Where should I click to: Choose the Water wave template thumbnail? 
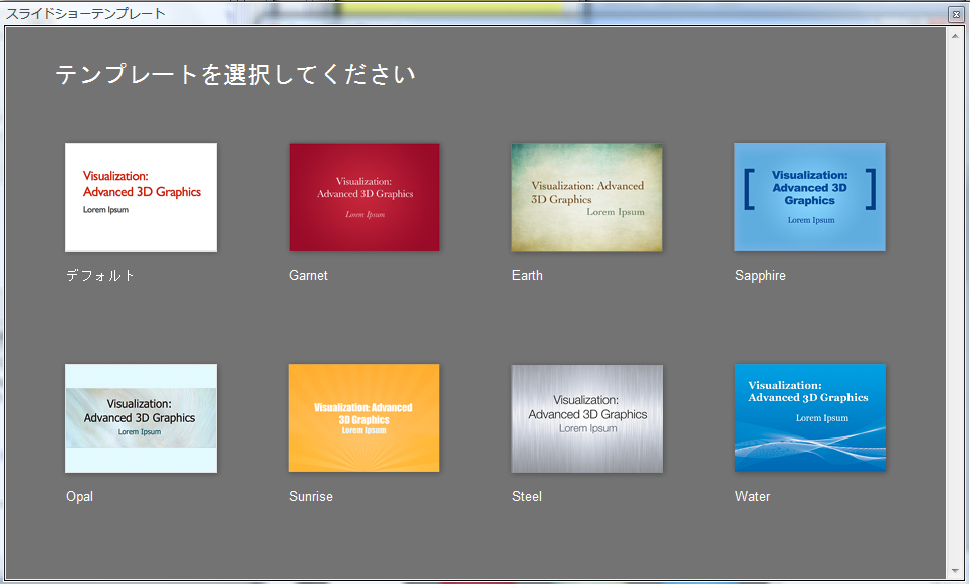click(x=810, y=418)
